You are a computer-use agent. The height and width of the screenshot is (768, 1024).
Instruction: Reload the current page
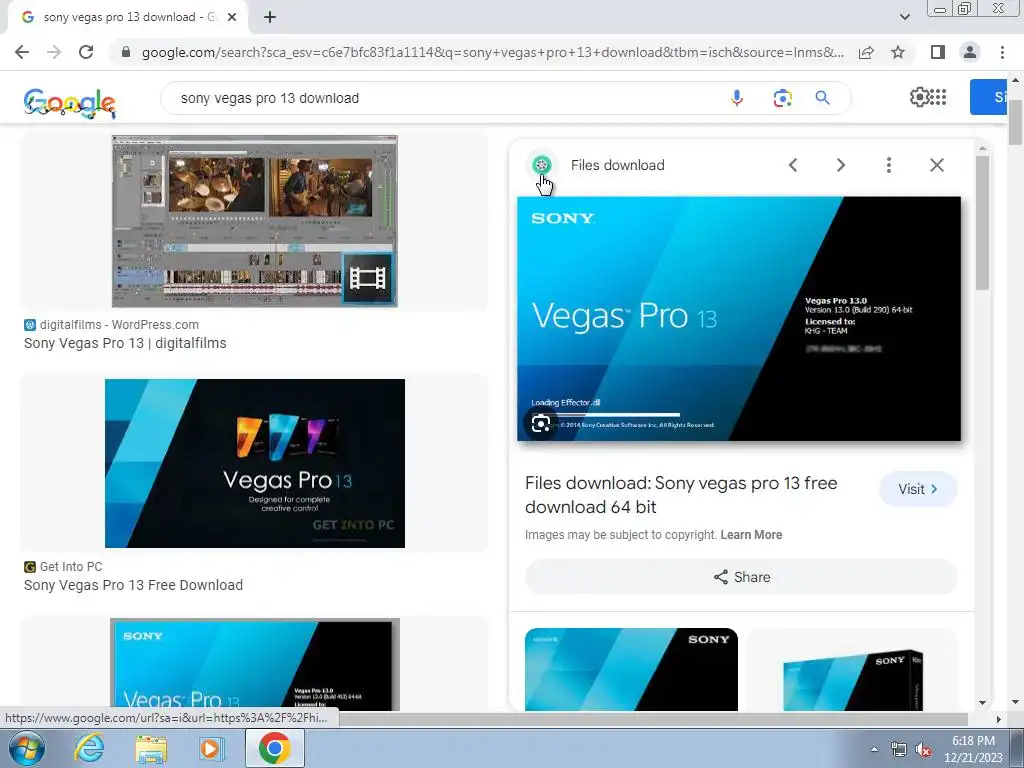86,52
